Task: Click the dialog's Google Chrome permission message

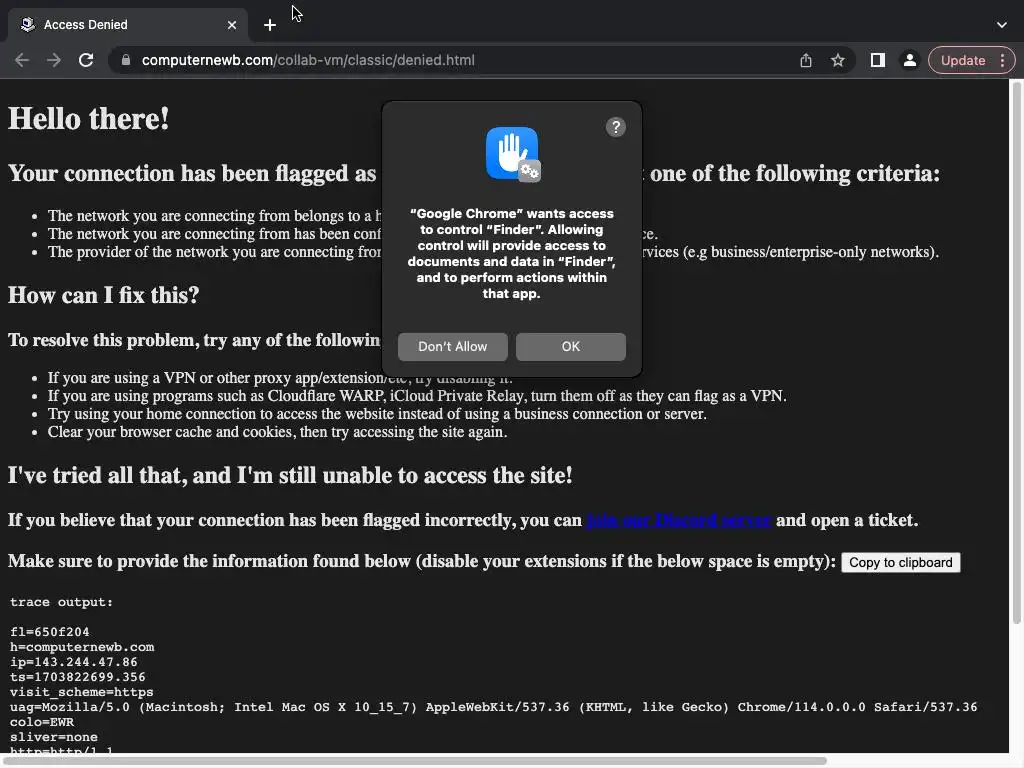Action: coord(511,253)
